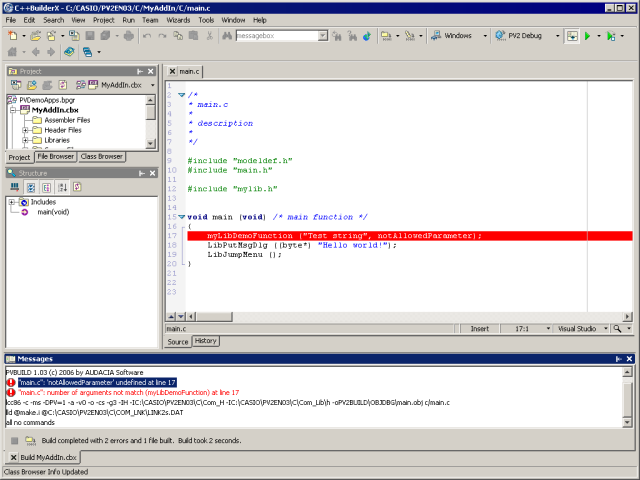Image resolution: width=640 pixels, height=480 pixels.
Task: Click the Project tree scroll down arrow
Action: click(151, 144)
